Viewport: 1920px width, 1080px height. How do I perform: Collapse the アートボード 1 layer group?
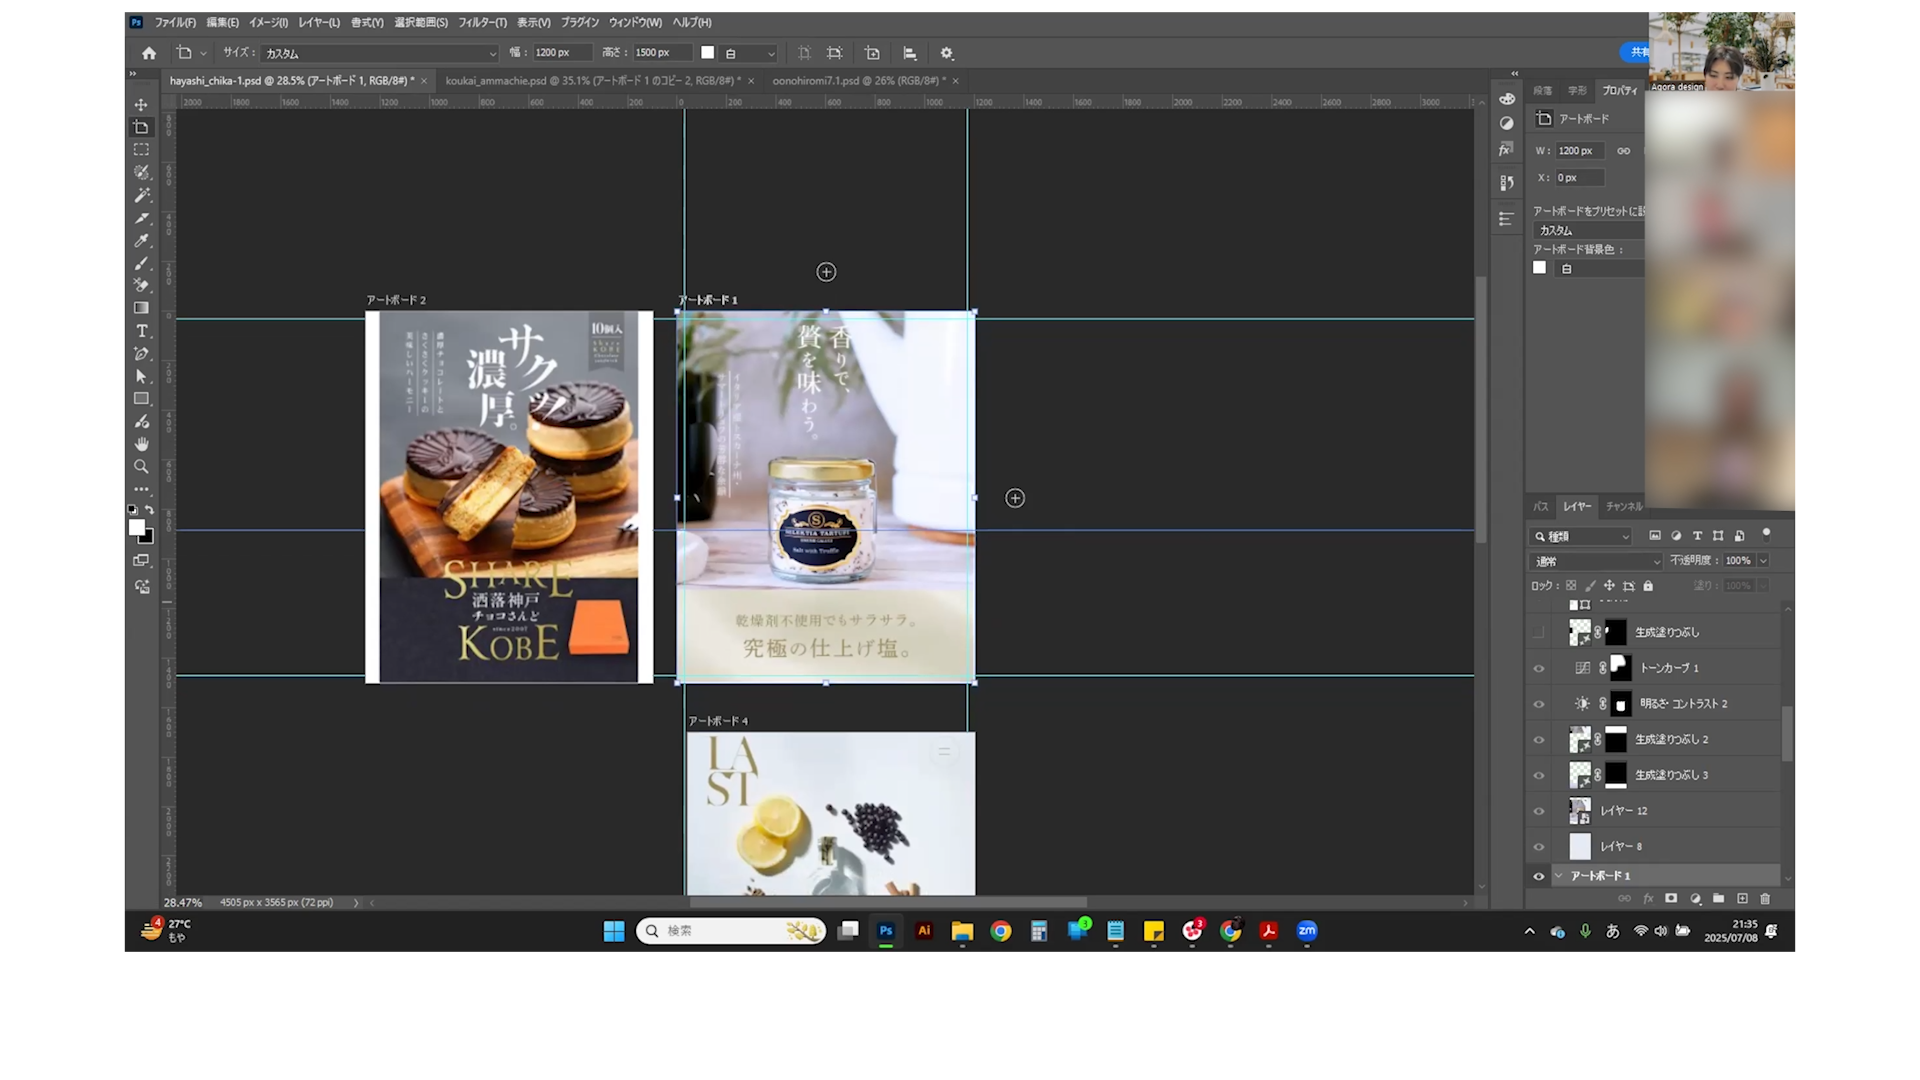(1558, 876)
